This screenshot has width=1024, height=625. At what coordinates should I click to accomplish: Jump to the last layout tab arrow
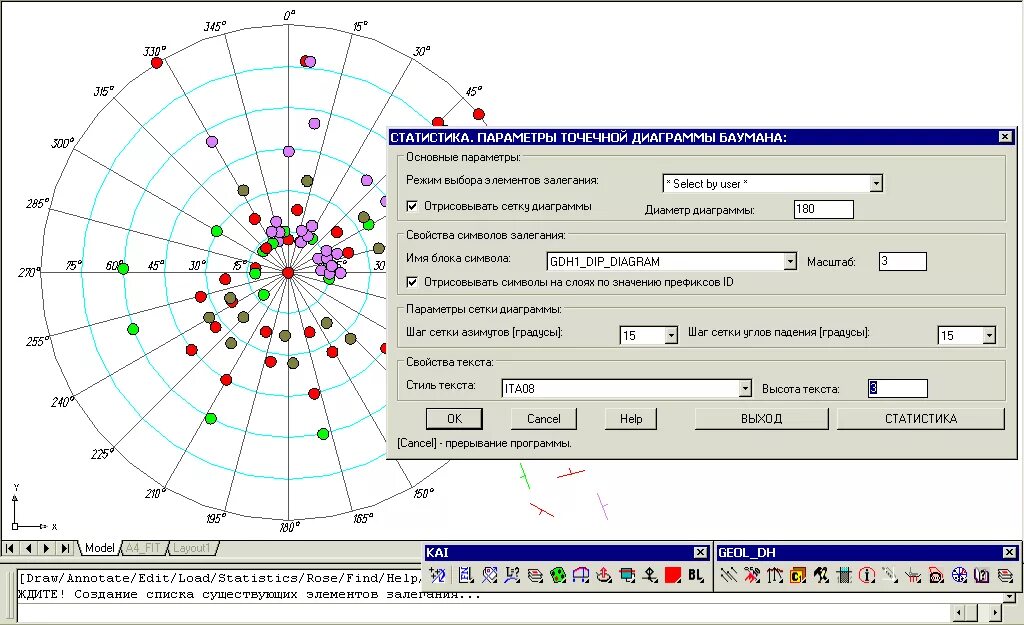click(65, 548)
